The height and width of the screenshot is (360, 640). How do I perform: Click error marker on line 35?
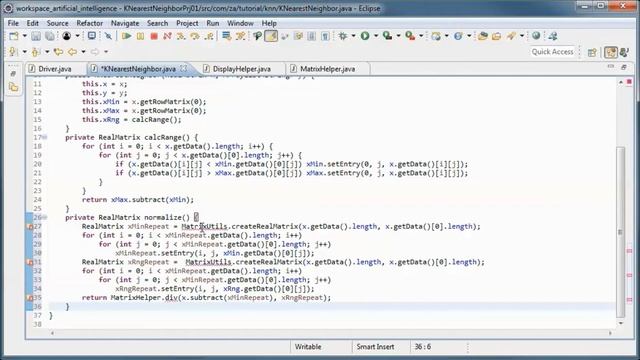(30, 298)
